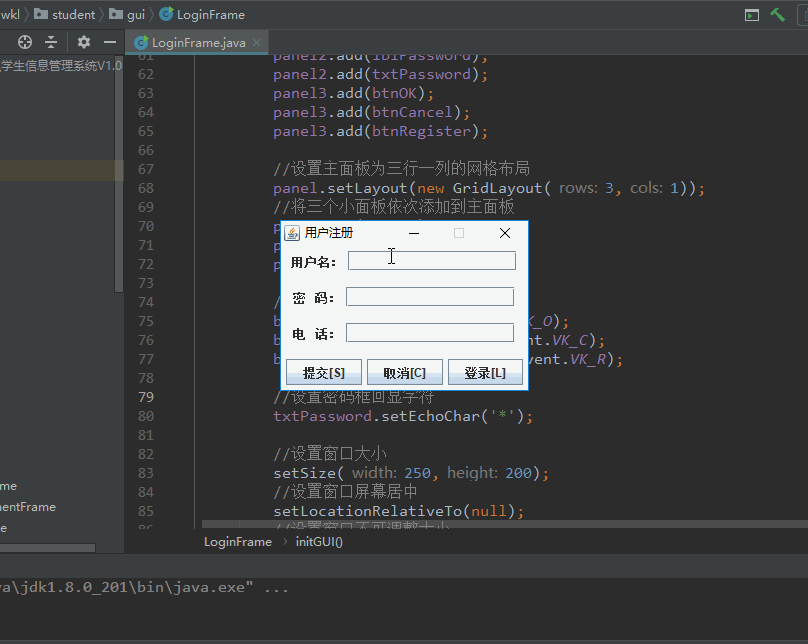Focus the 电话 phone field in the dialog

430,333
